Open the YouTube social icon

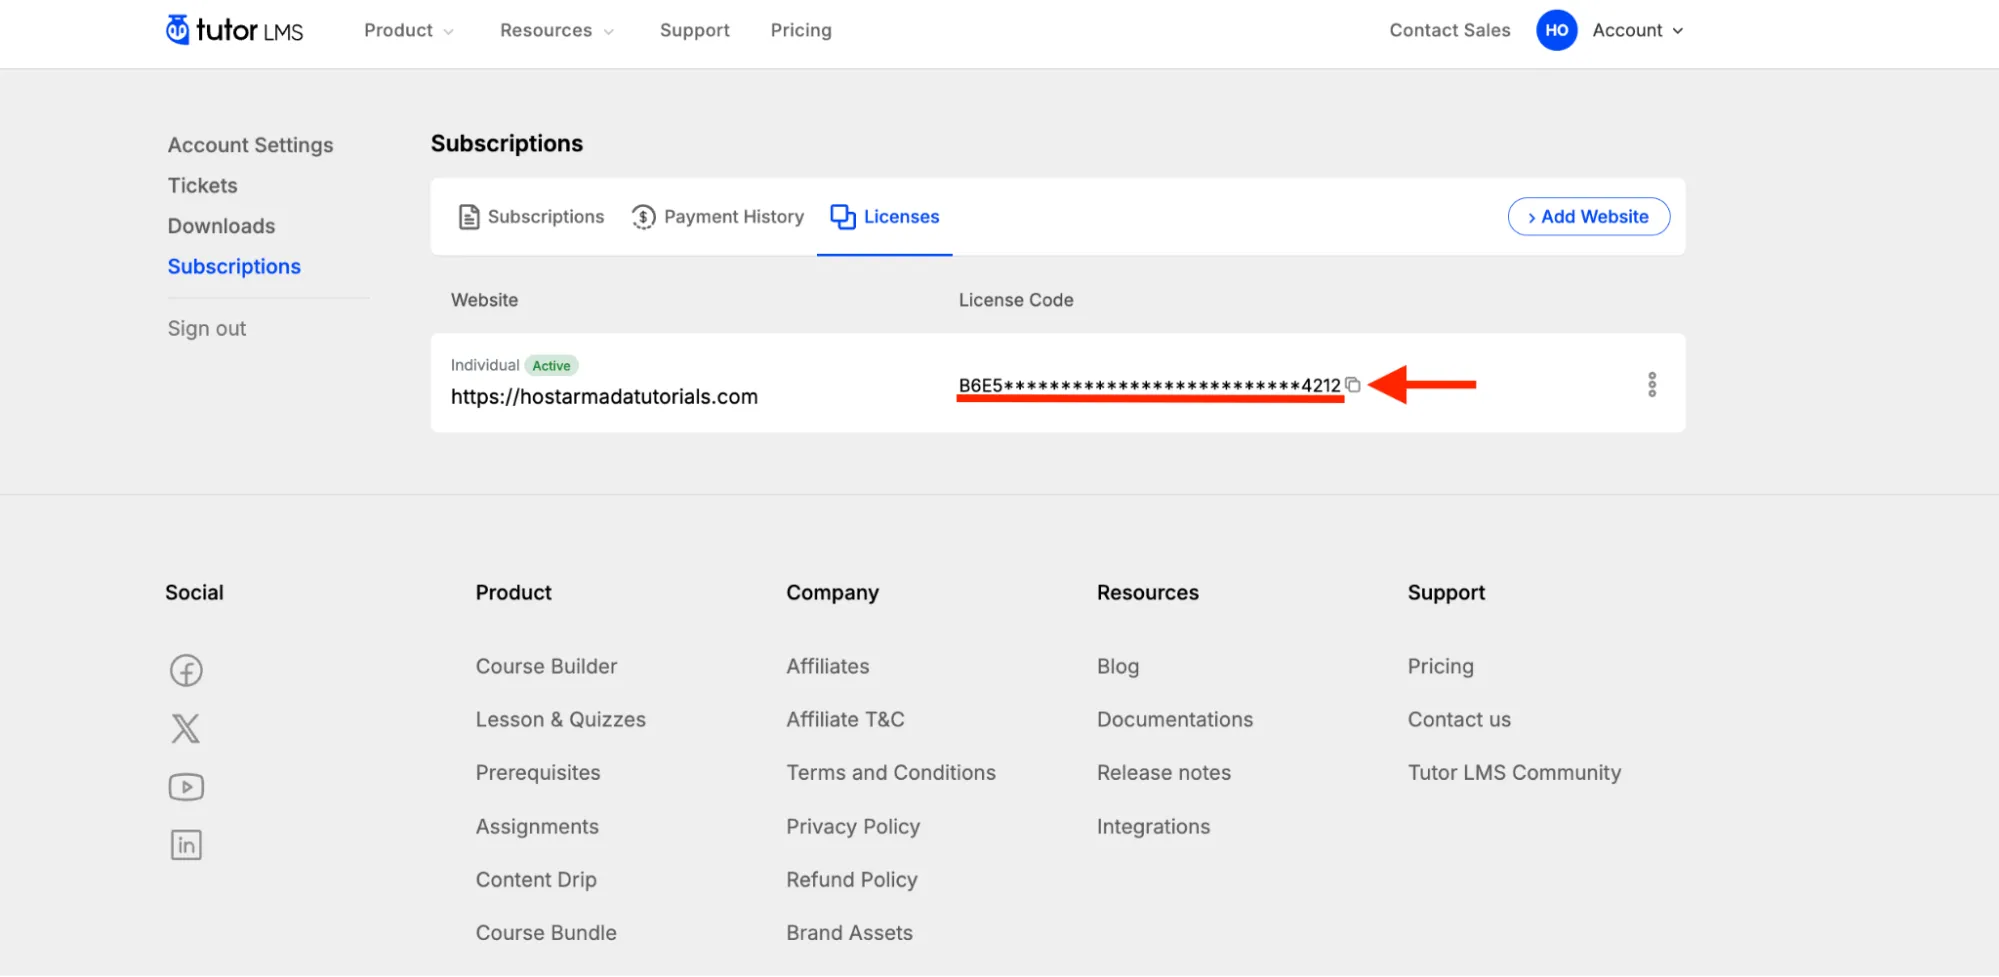(186, 787)
